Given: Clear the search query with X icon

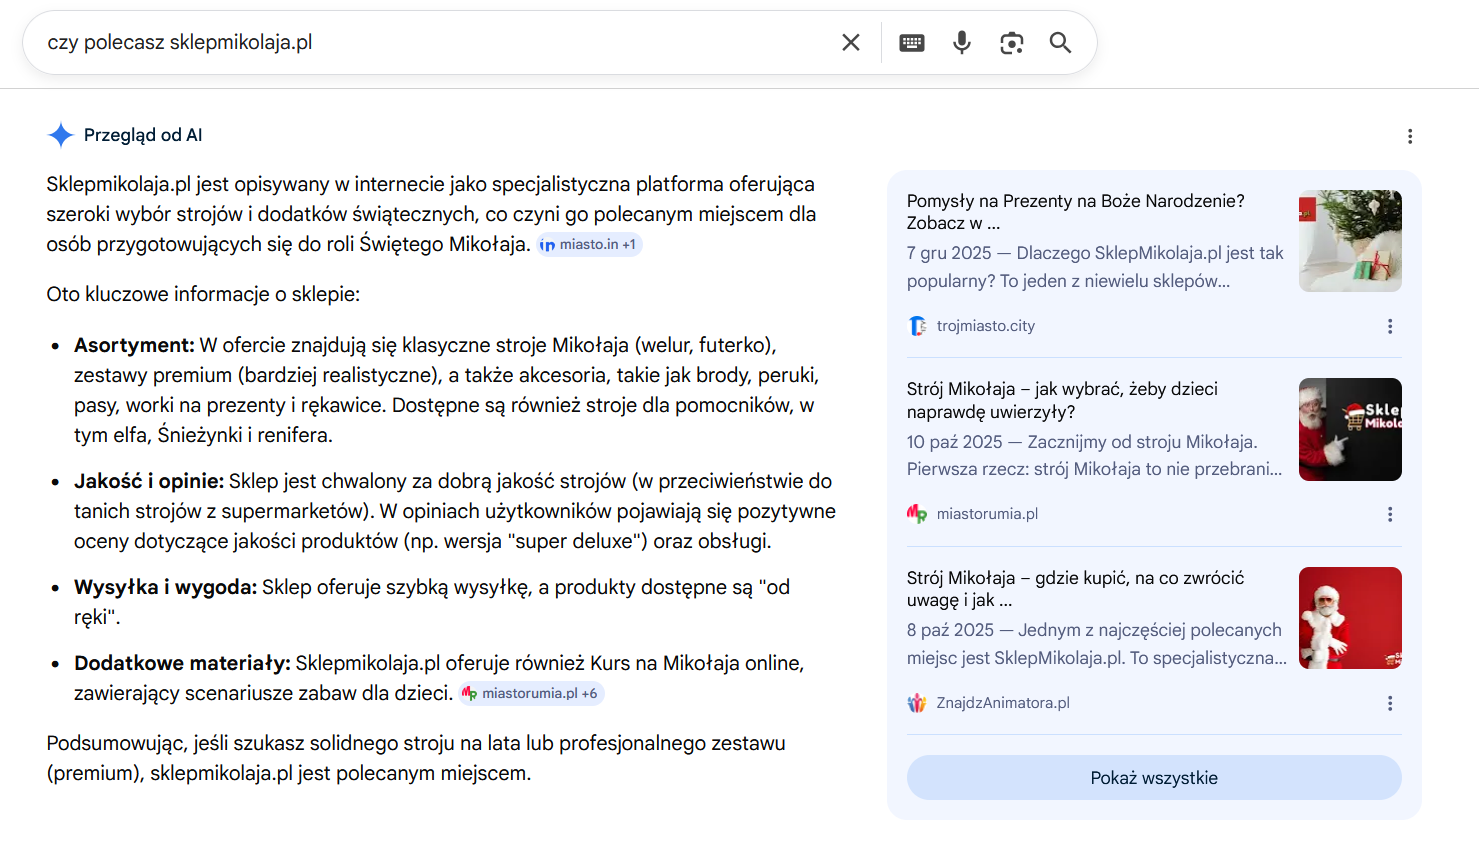Looking at the screenshot, I should (x=851, y=42).
